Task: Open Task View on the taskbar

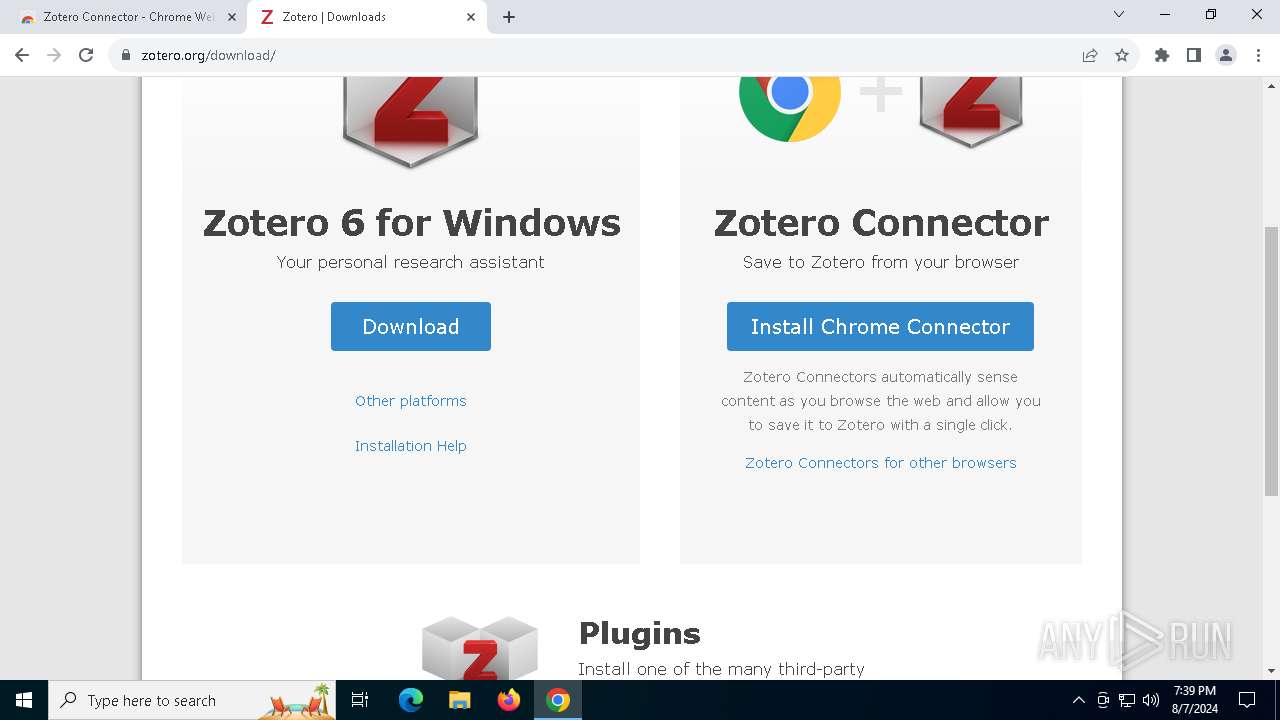Action: [360, 700]
